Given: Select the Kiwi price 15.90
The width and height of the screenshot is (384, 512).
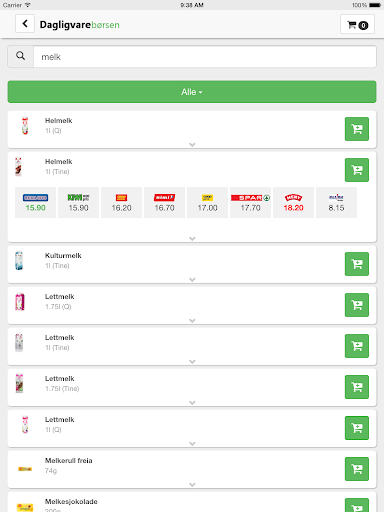Looking at the screenshot, I should (x=78, y=203).
